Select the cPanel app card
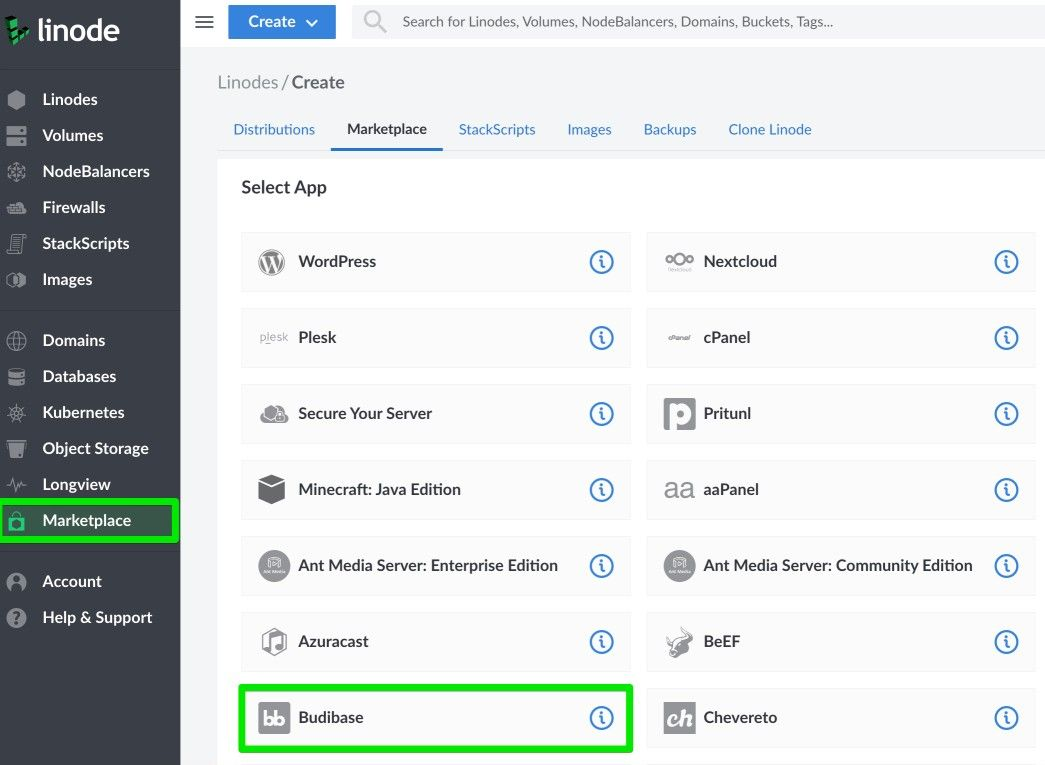Screen dimensions: 1045x765 pos(840,338)
